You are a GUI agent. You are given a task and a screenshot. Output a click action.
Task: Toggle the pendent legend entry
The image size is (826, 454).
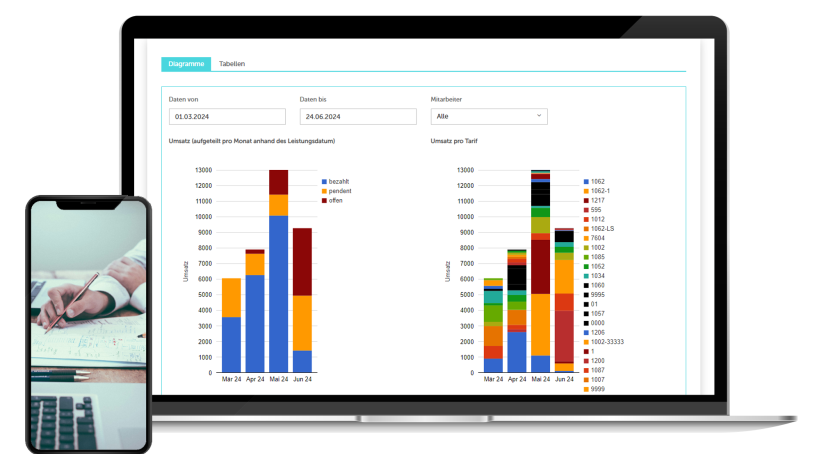pos(339,191)
